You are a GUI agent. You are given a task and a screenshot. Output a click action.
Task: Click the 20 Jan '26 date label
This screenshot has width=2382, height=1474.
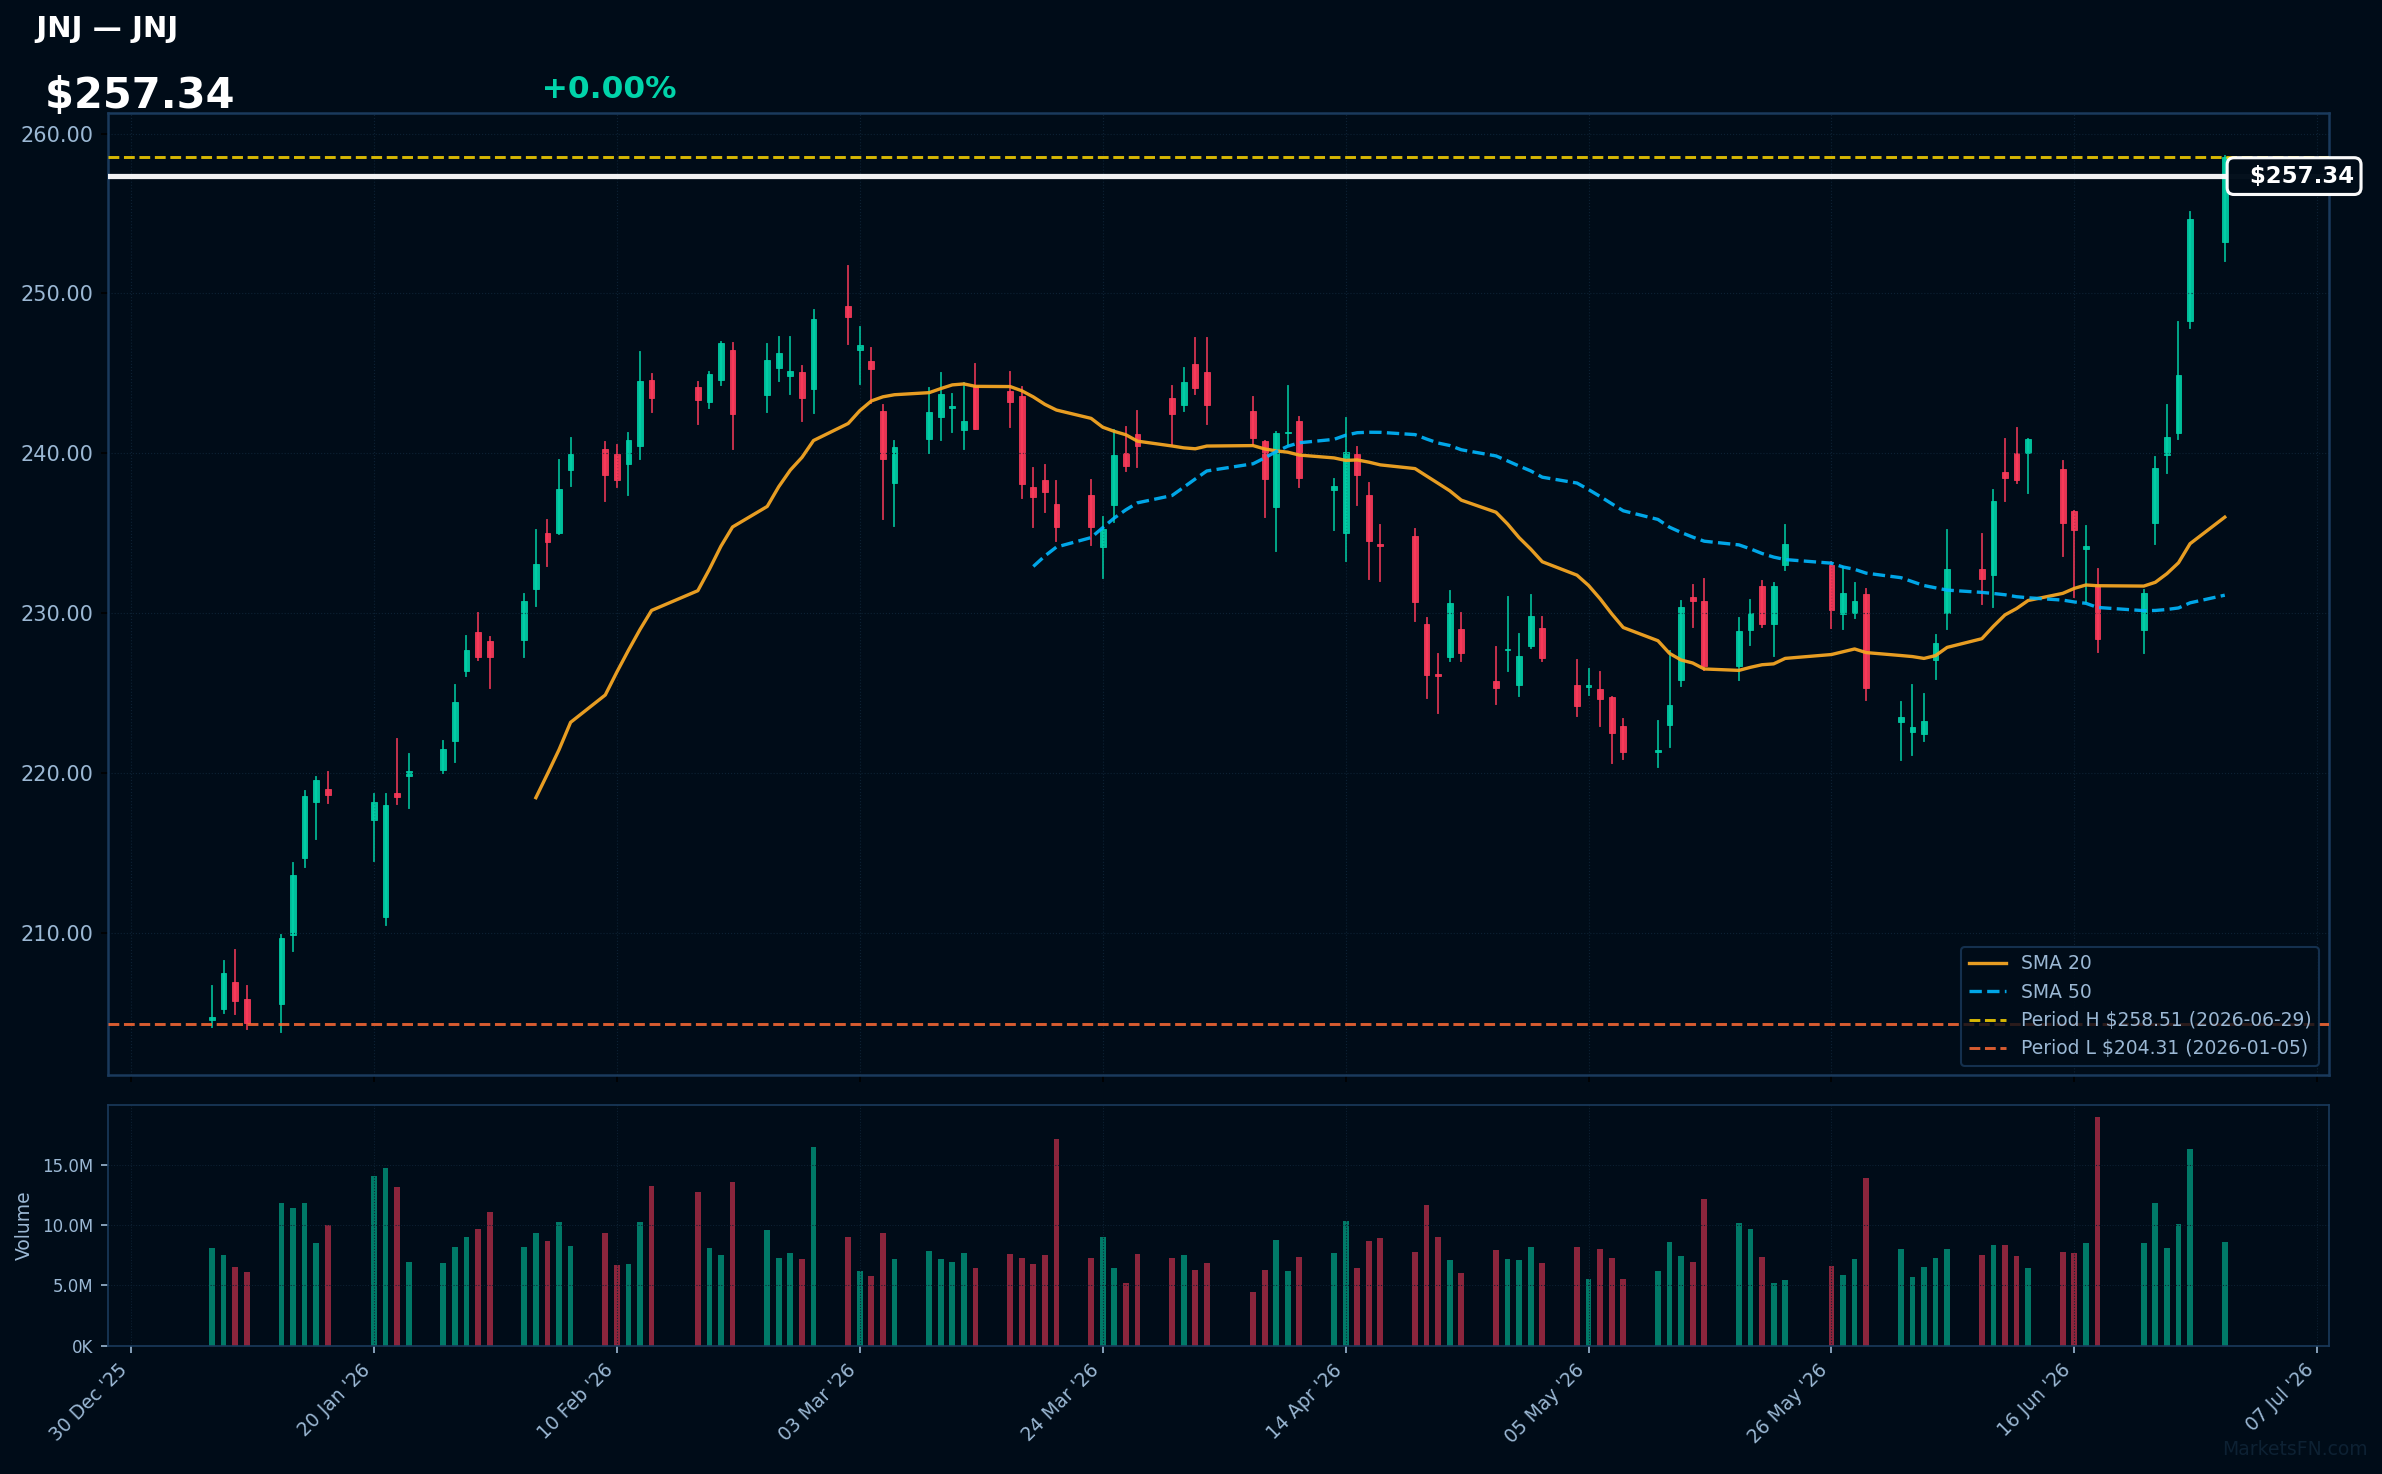tap(333, 1400)
